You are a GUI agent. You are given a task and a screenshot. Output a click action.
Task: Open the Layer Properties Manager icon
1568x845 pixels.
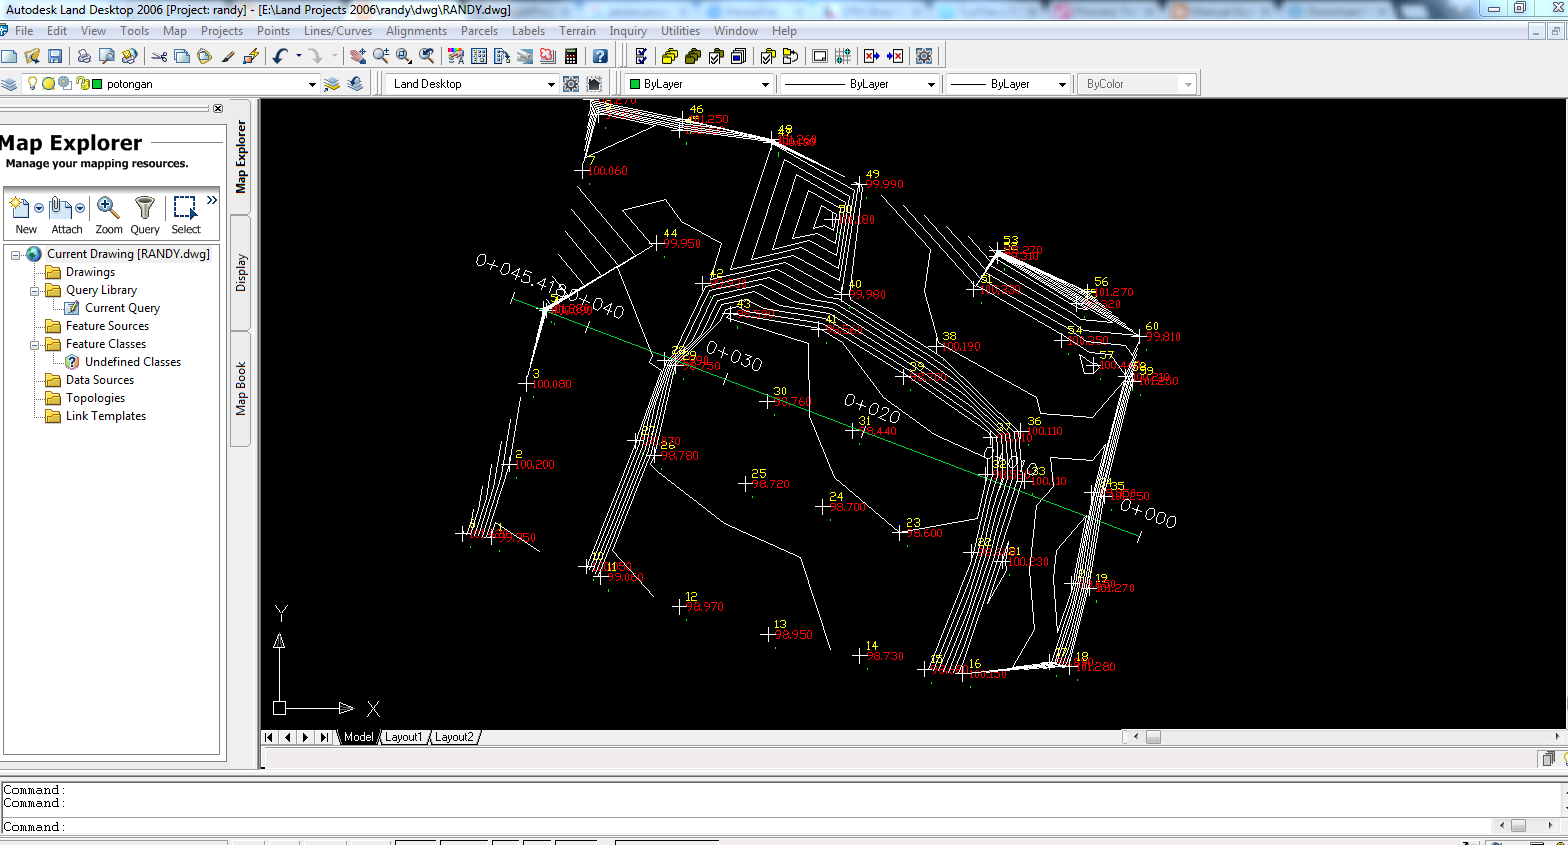[9, 84]
